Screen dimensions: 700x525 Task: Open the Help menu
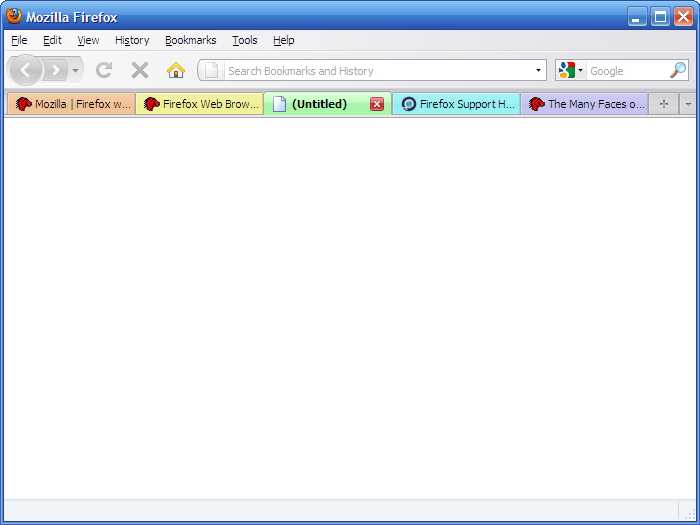point(283,40)
